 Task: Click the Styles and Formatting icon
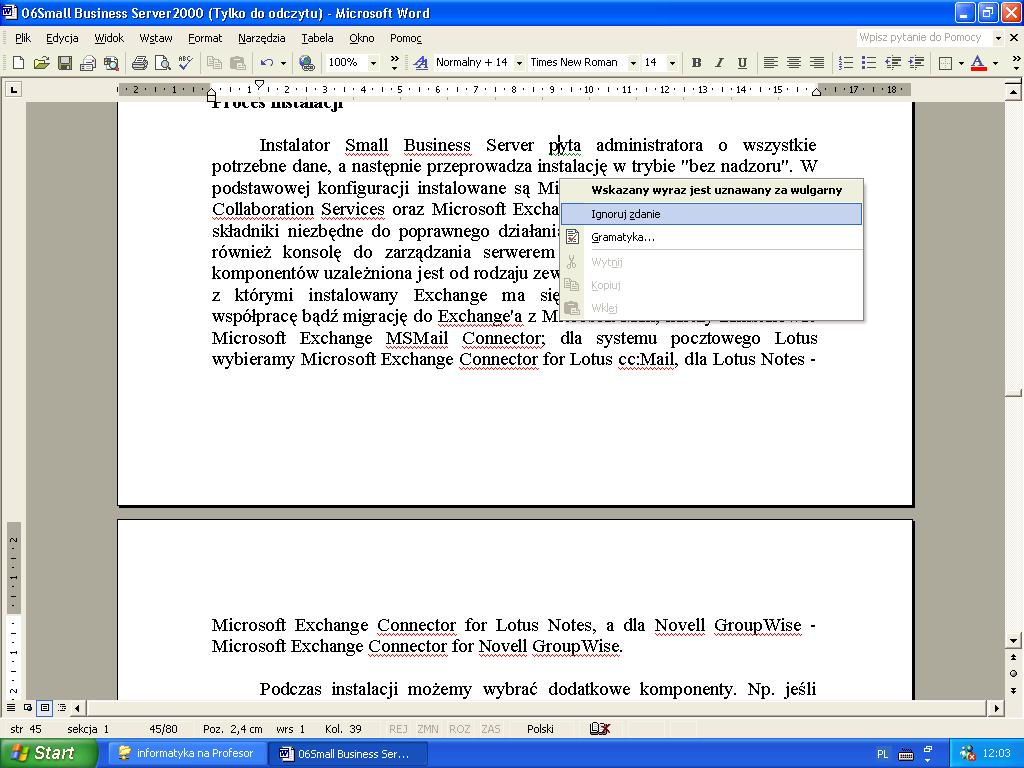(421, 63)
